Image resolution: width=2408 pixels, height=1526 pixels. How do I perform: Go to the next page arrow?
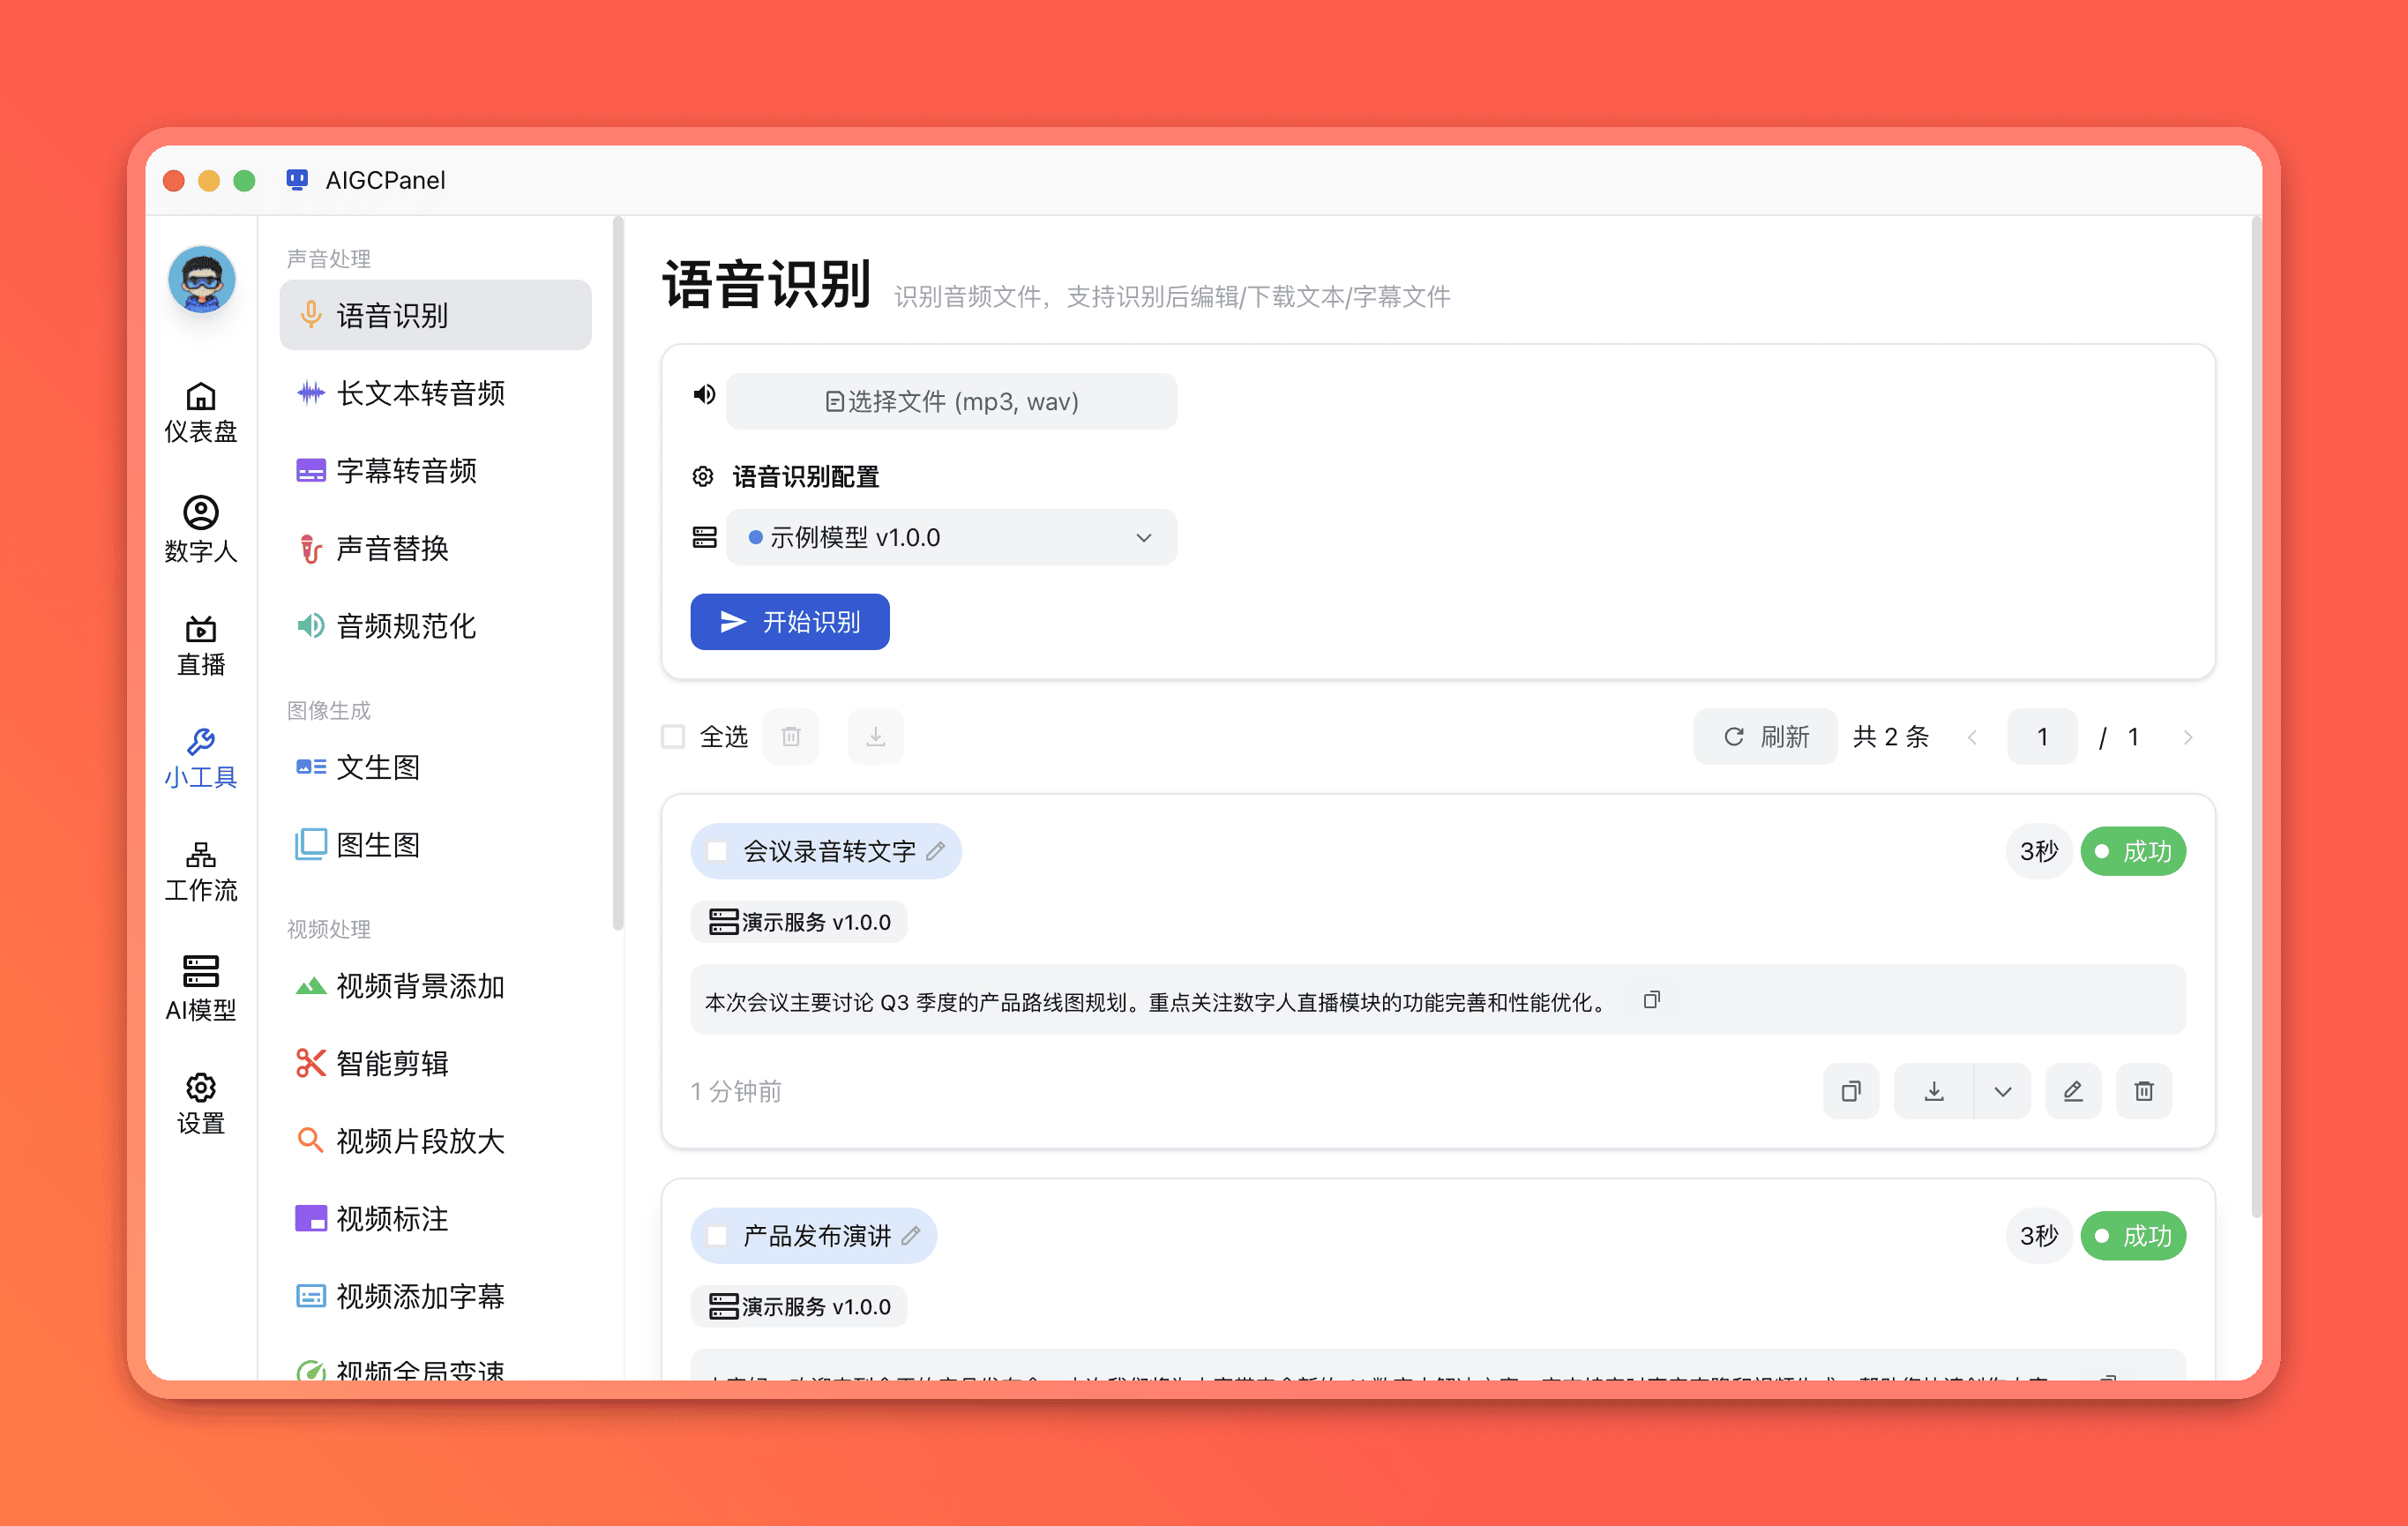tap(2188, 737)
